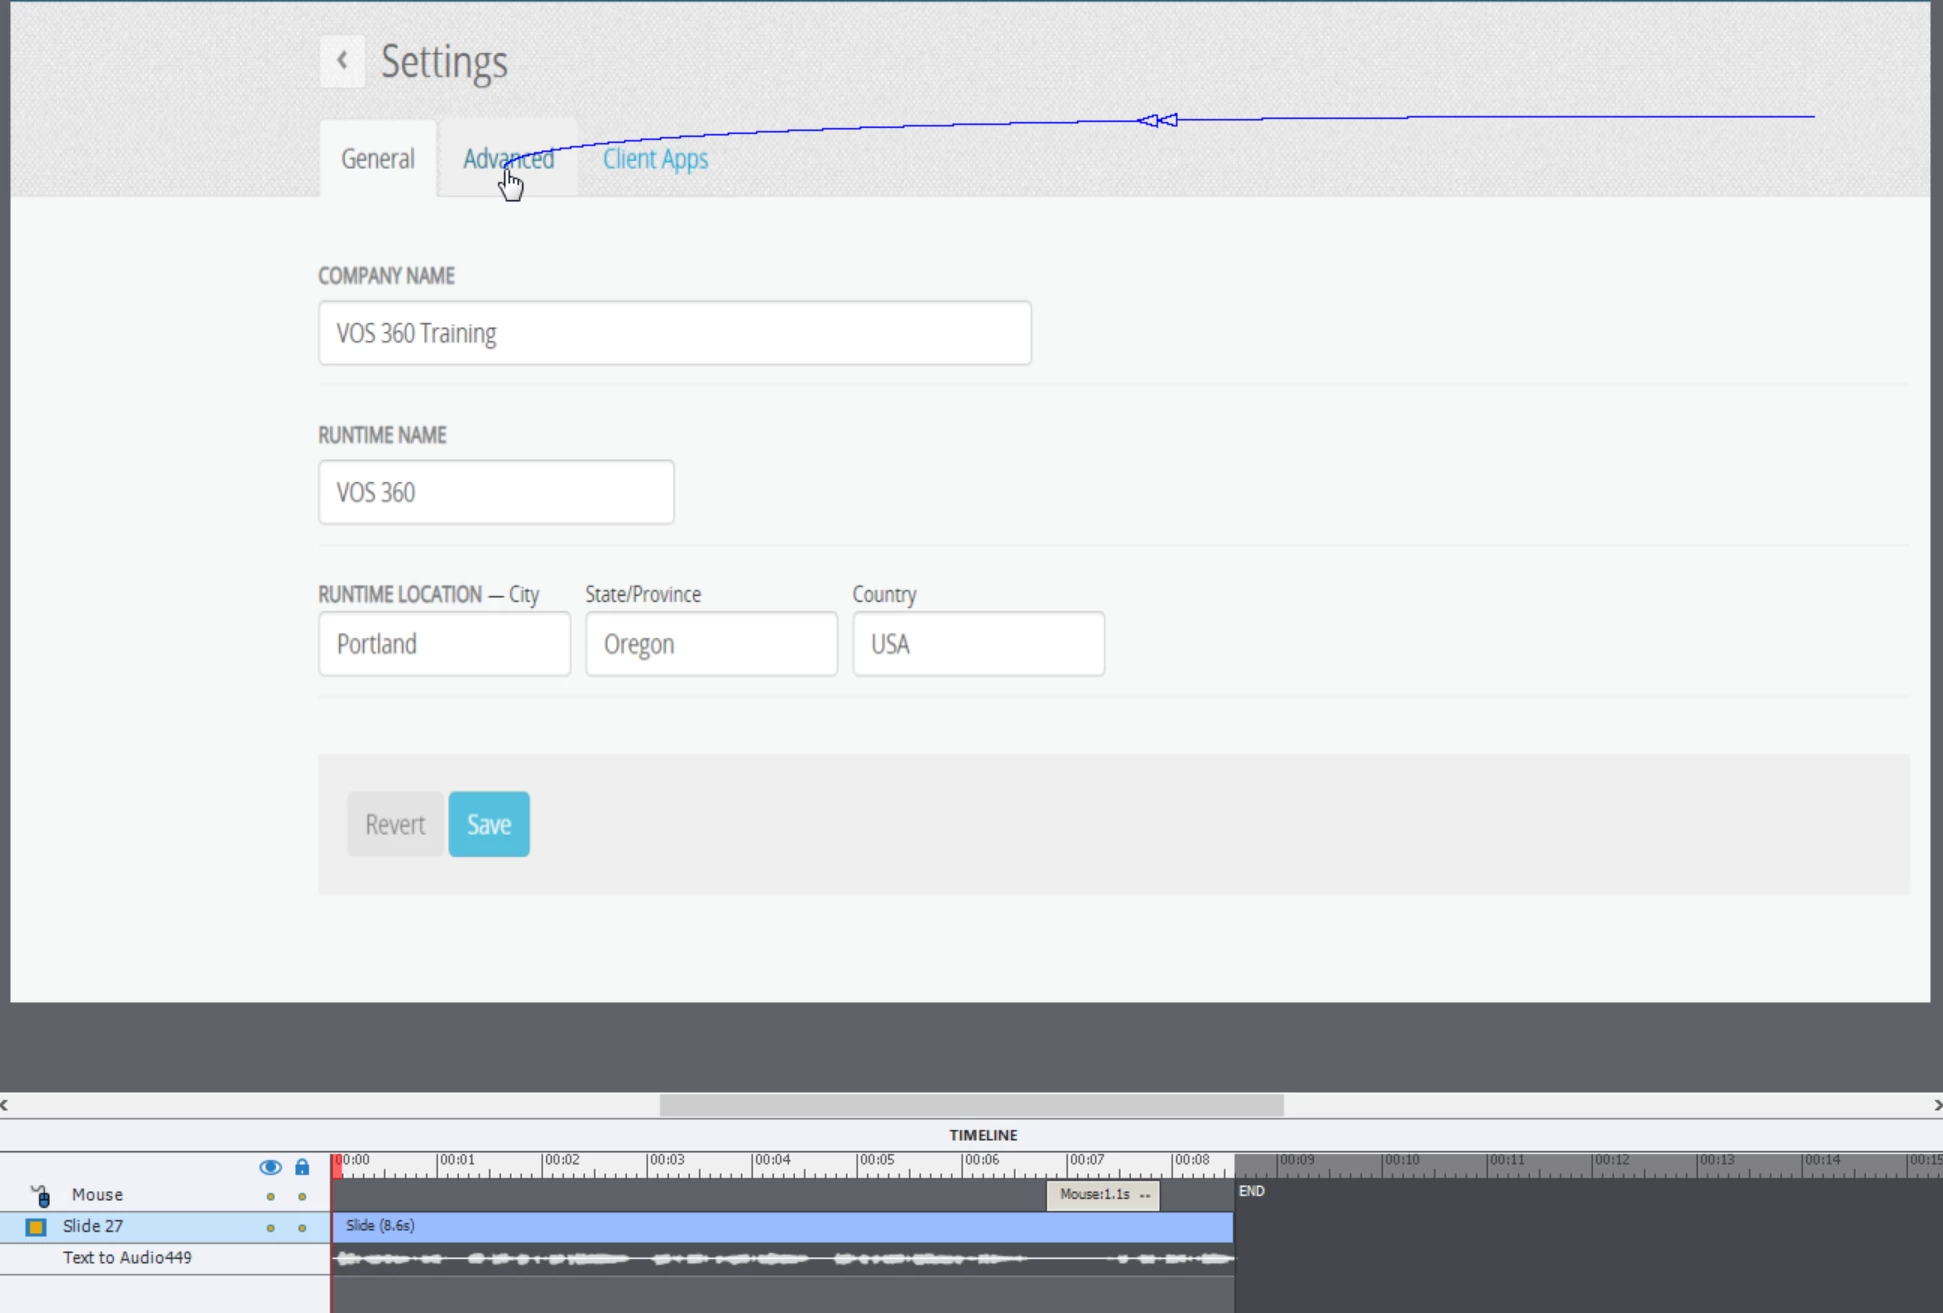Screen dimensions: 1943x1313
Task: Click the Country field containing USA
Action: pyautogui.click(x=978, y=644)
